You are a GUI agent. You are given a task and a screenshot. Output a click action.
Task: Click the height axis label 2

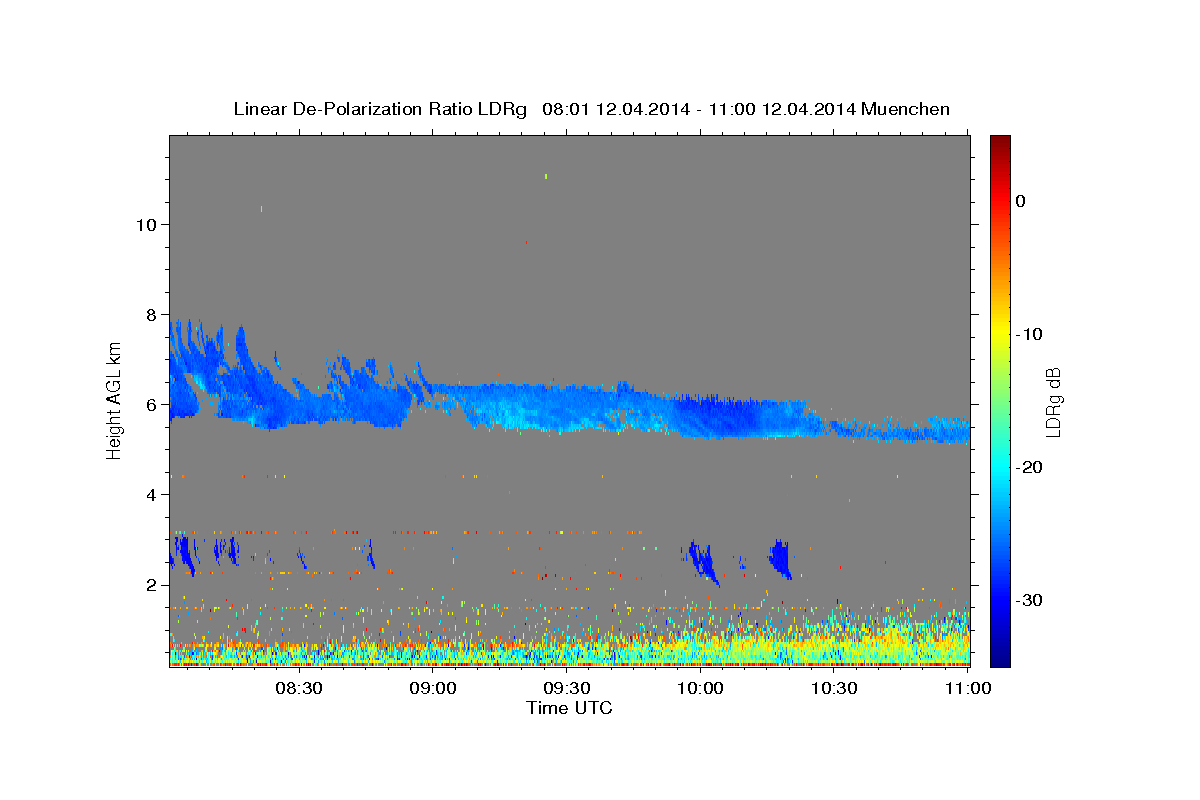tap(150, 584)
